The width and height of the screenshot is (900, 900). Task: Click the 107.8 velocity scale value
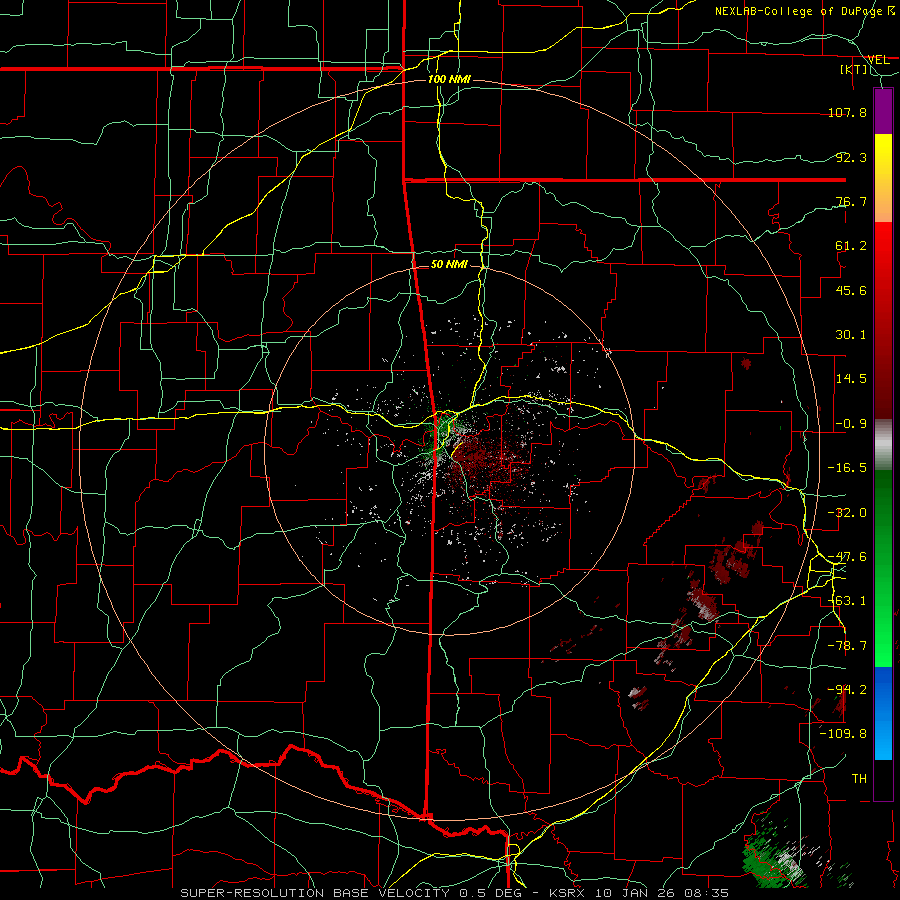click(x=847, y=112)
